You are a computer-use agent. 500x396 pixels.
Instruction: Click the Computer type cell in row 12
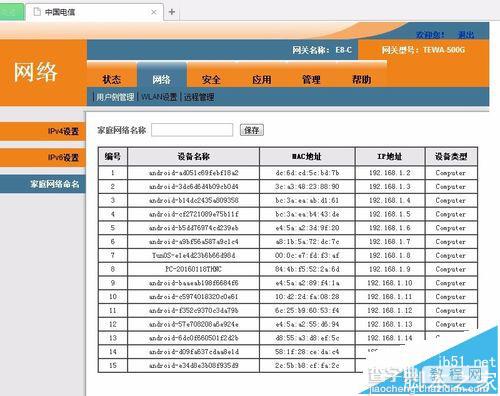[x=451, y=324]
